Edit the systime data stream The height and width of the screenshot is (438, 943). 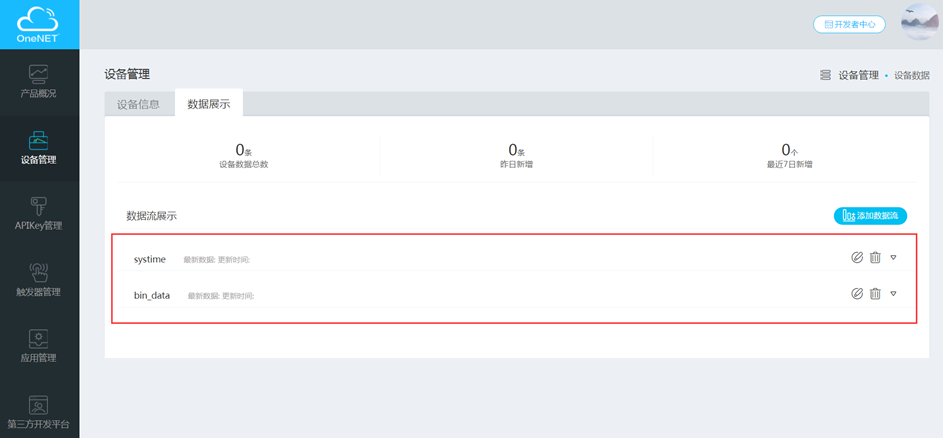pos(857,258)
